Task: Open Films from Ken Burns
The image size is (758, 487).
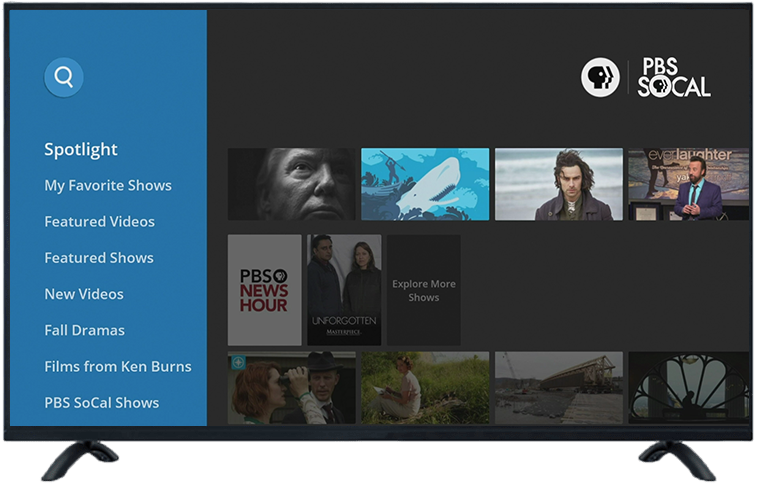Action: pos(118,367)
